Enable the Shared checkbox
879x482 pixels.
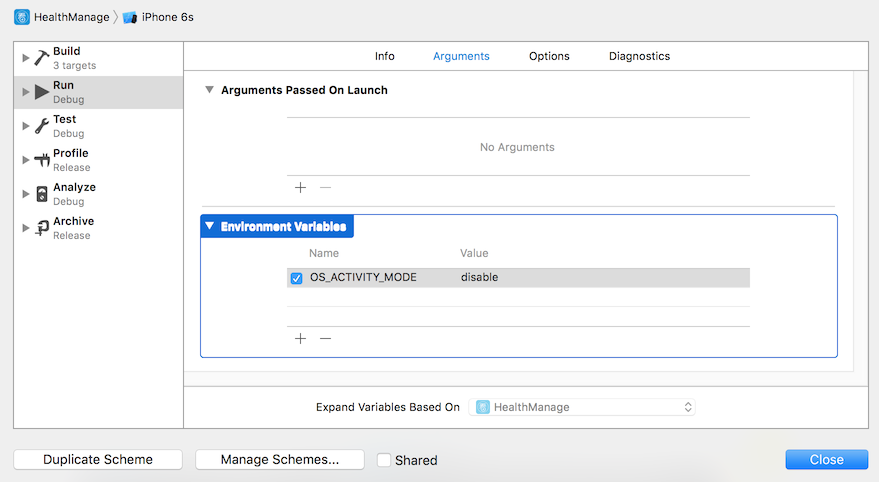(x=383, y=460)
